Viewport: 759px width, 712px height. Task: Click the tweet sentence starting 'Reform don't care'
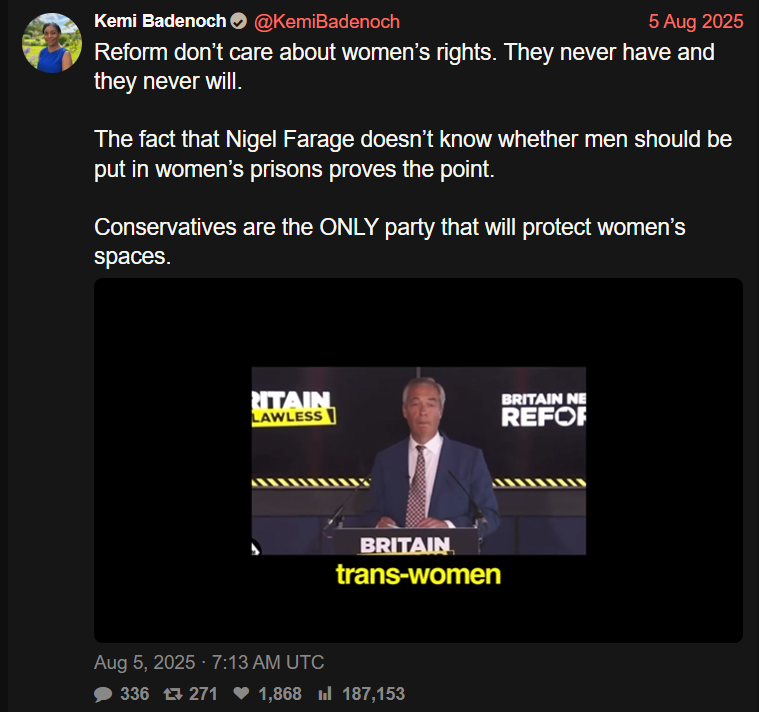tap(404, 66)
